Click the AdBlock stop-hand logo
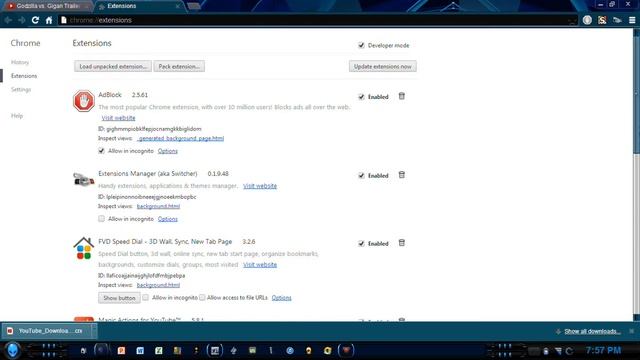 84,101
